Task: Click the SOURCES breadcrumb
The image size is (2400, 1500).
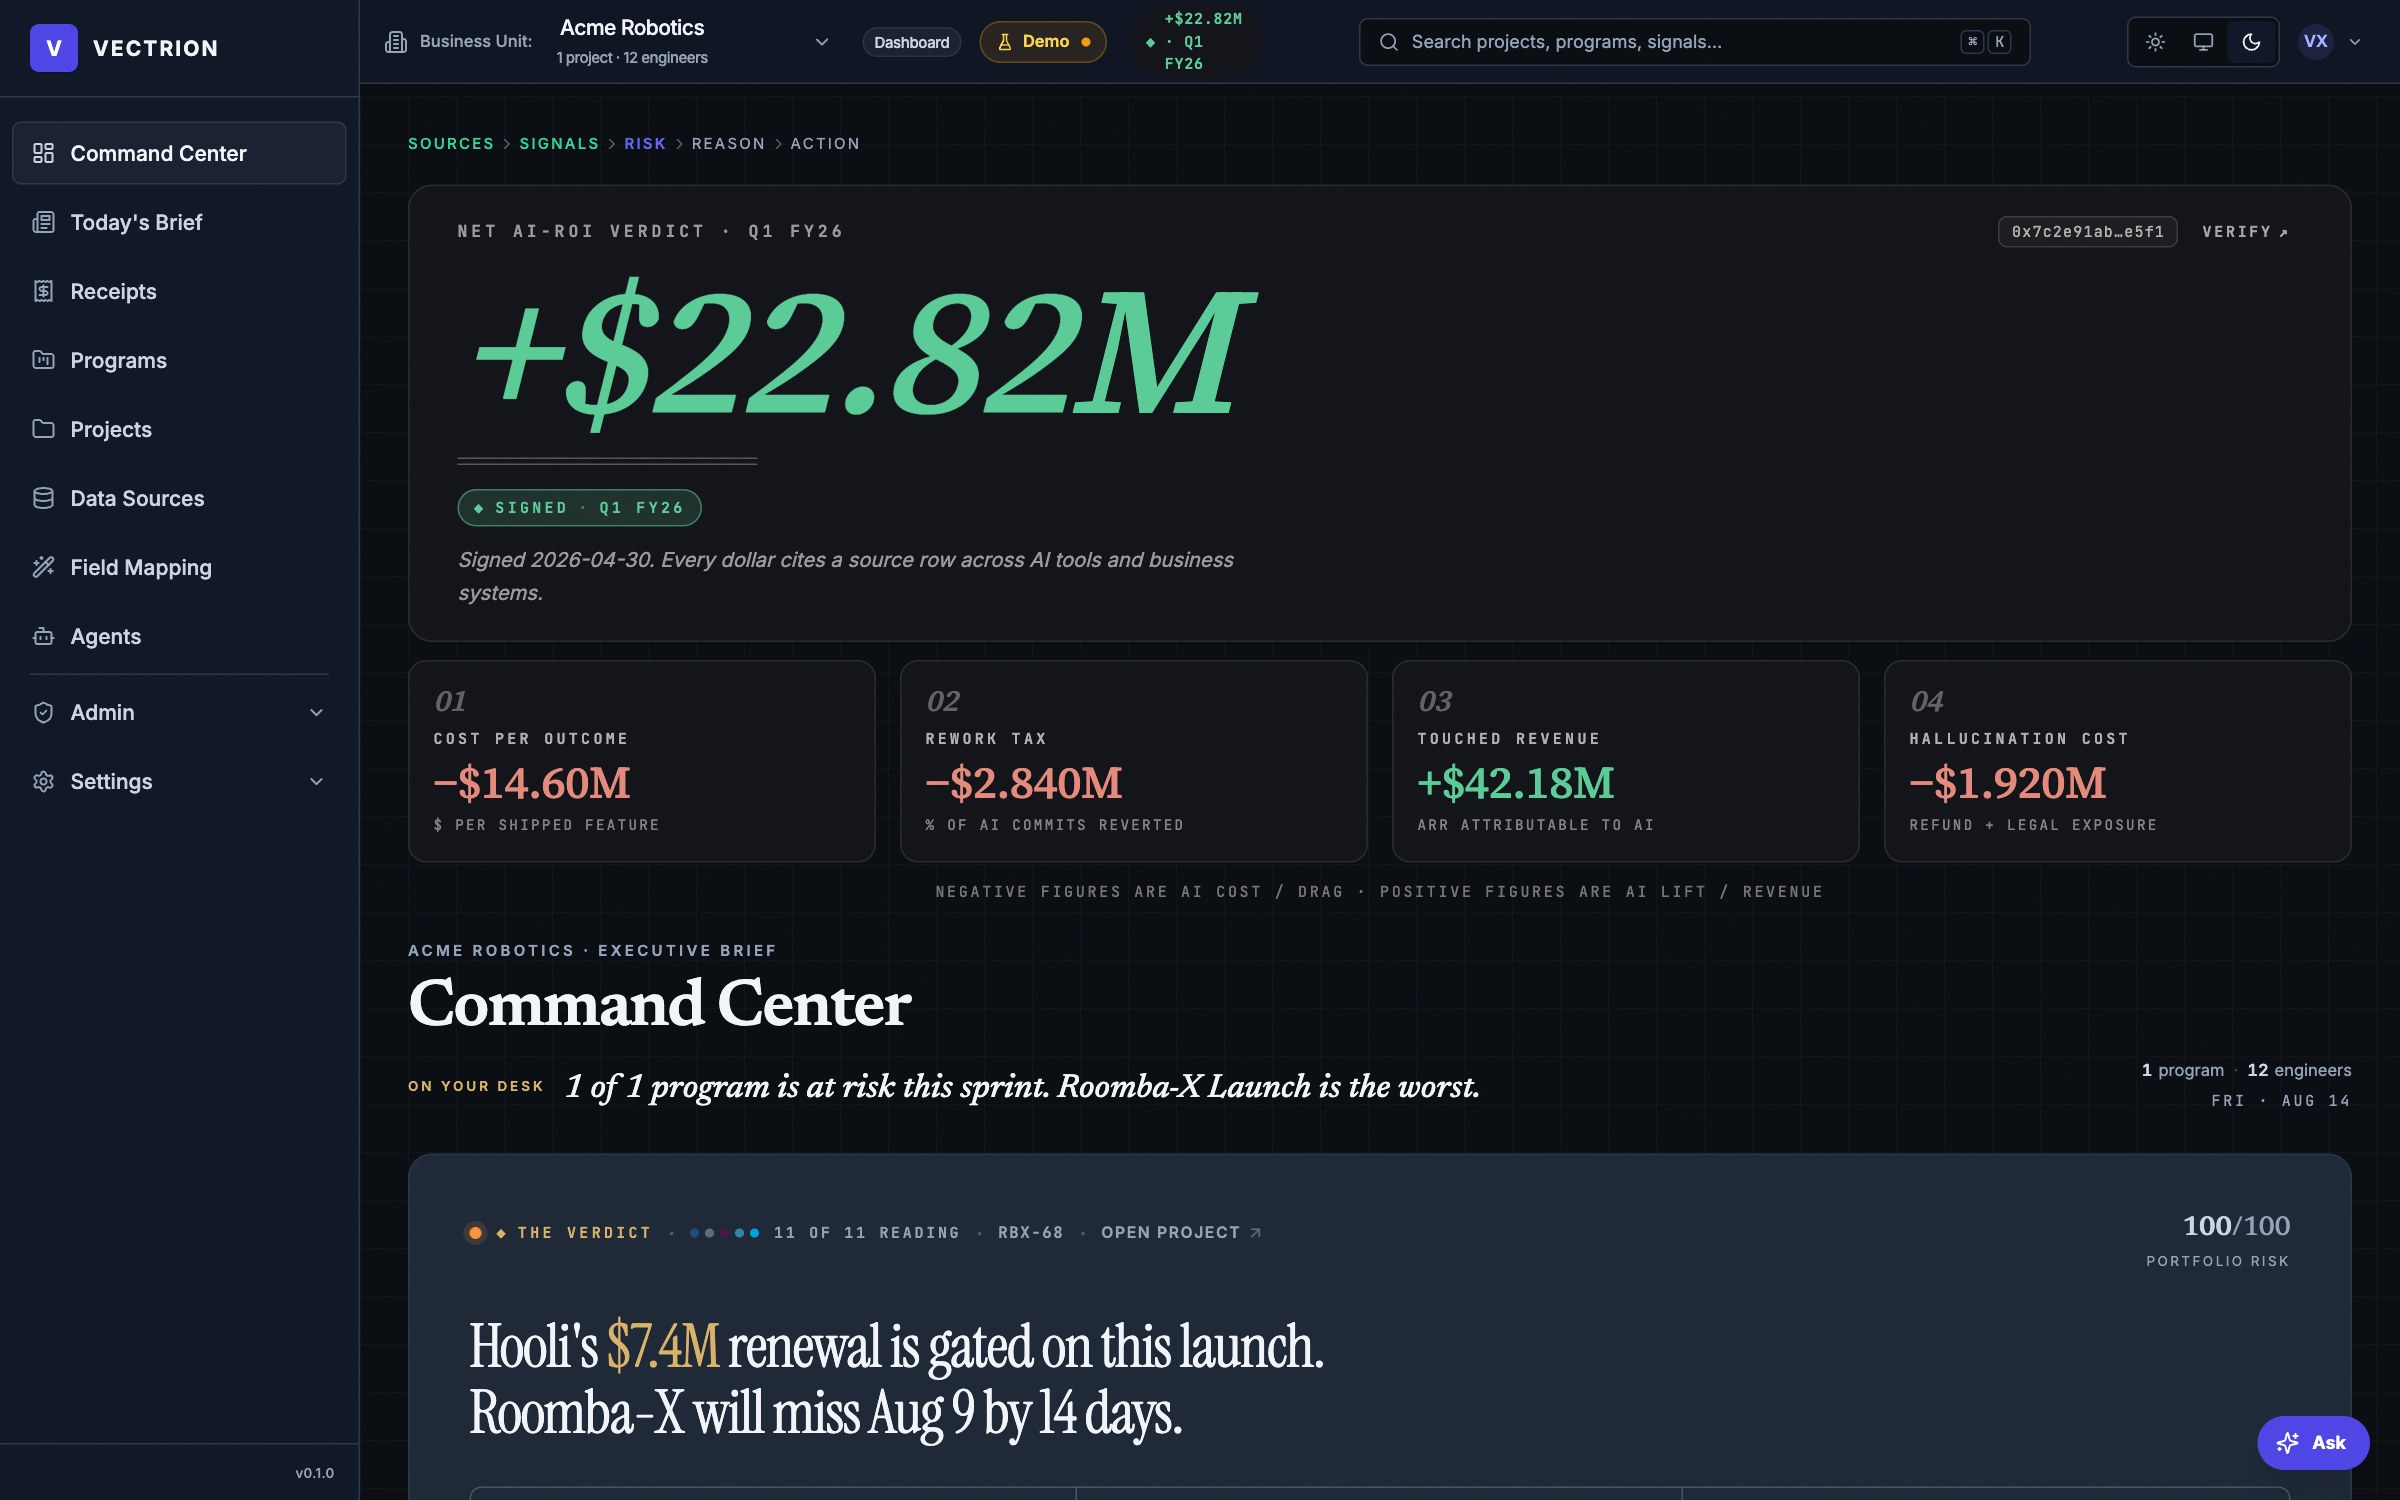Action: (451, 144)
